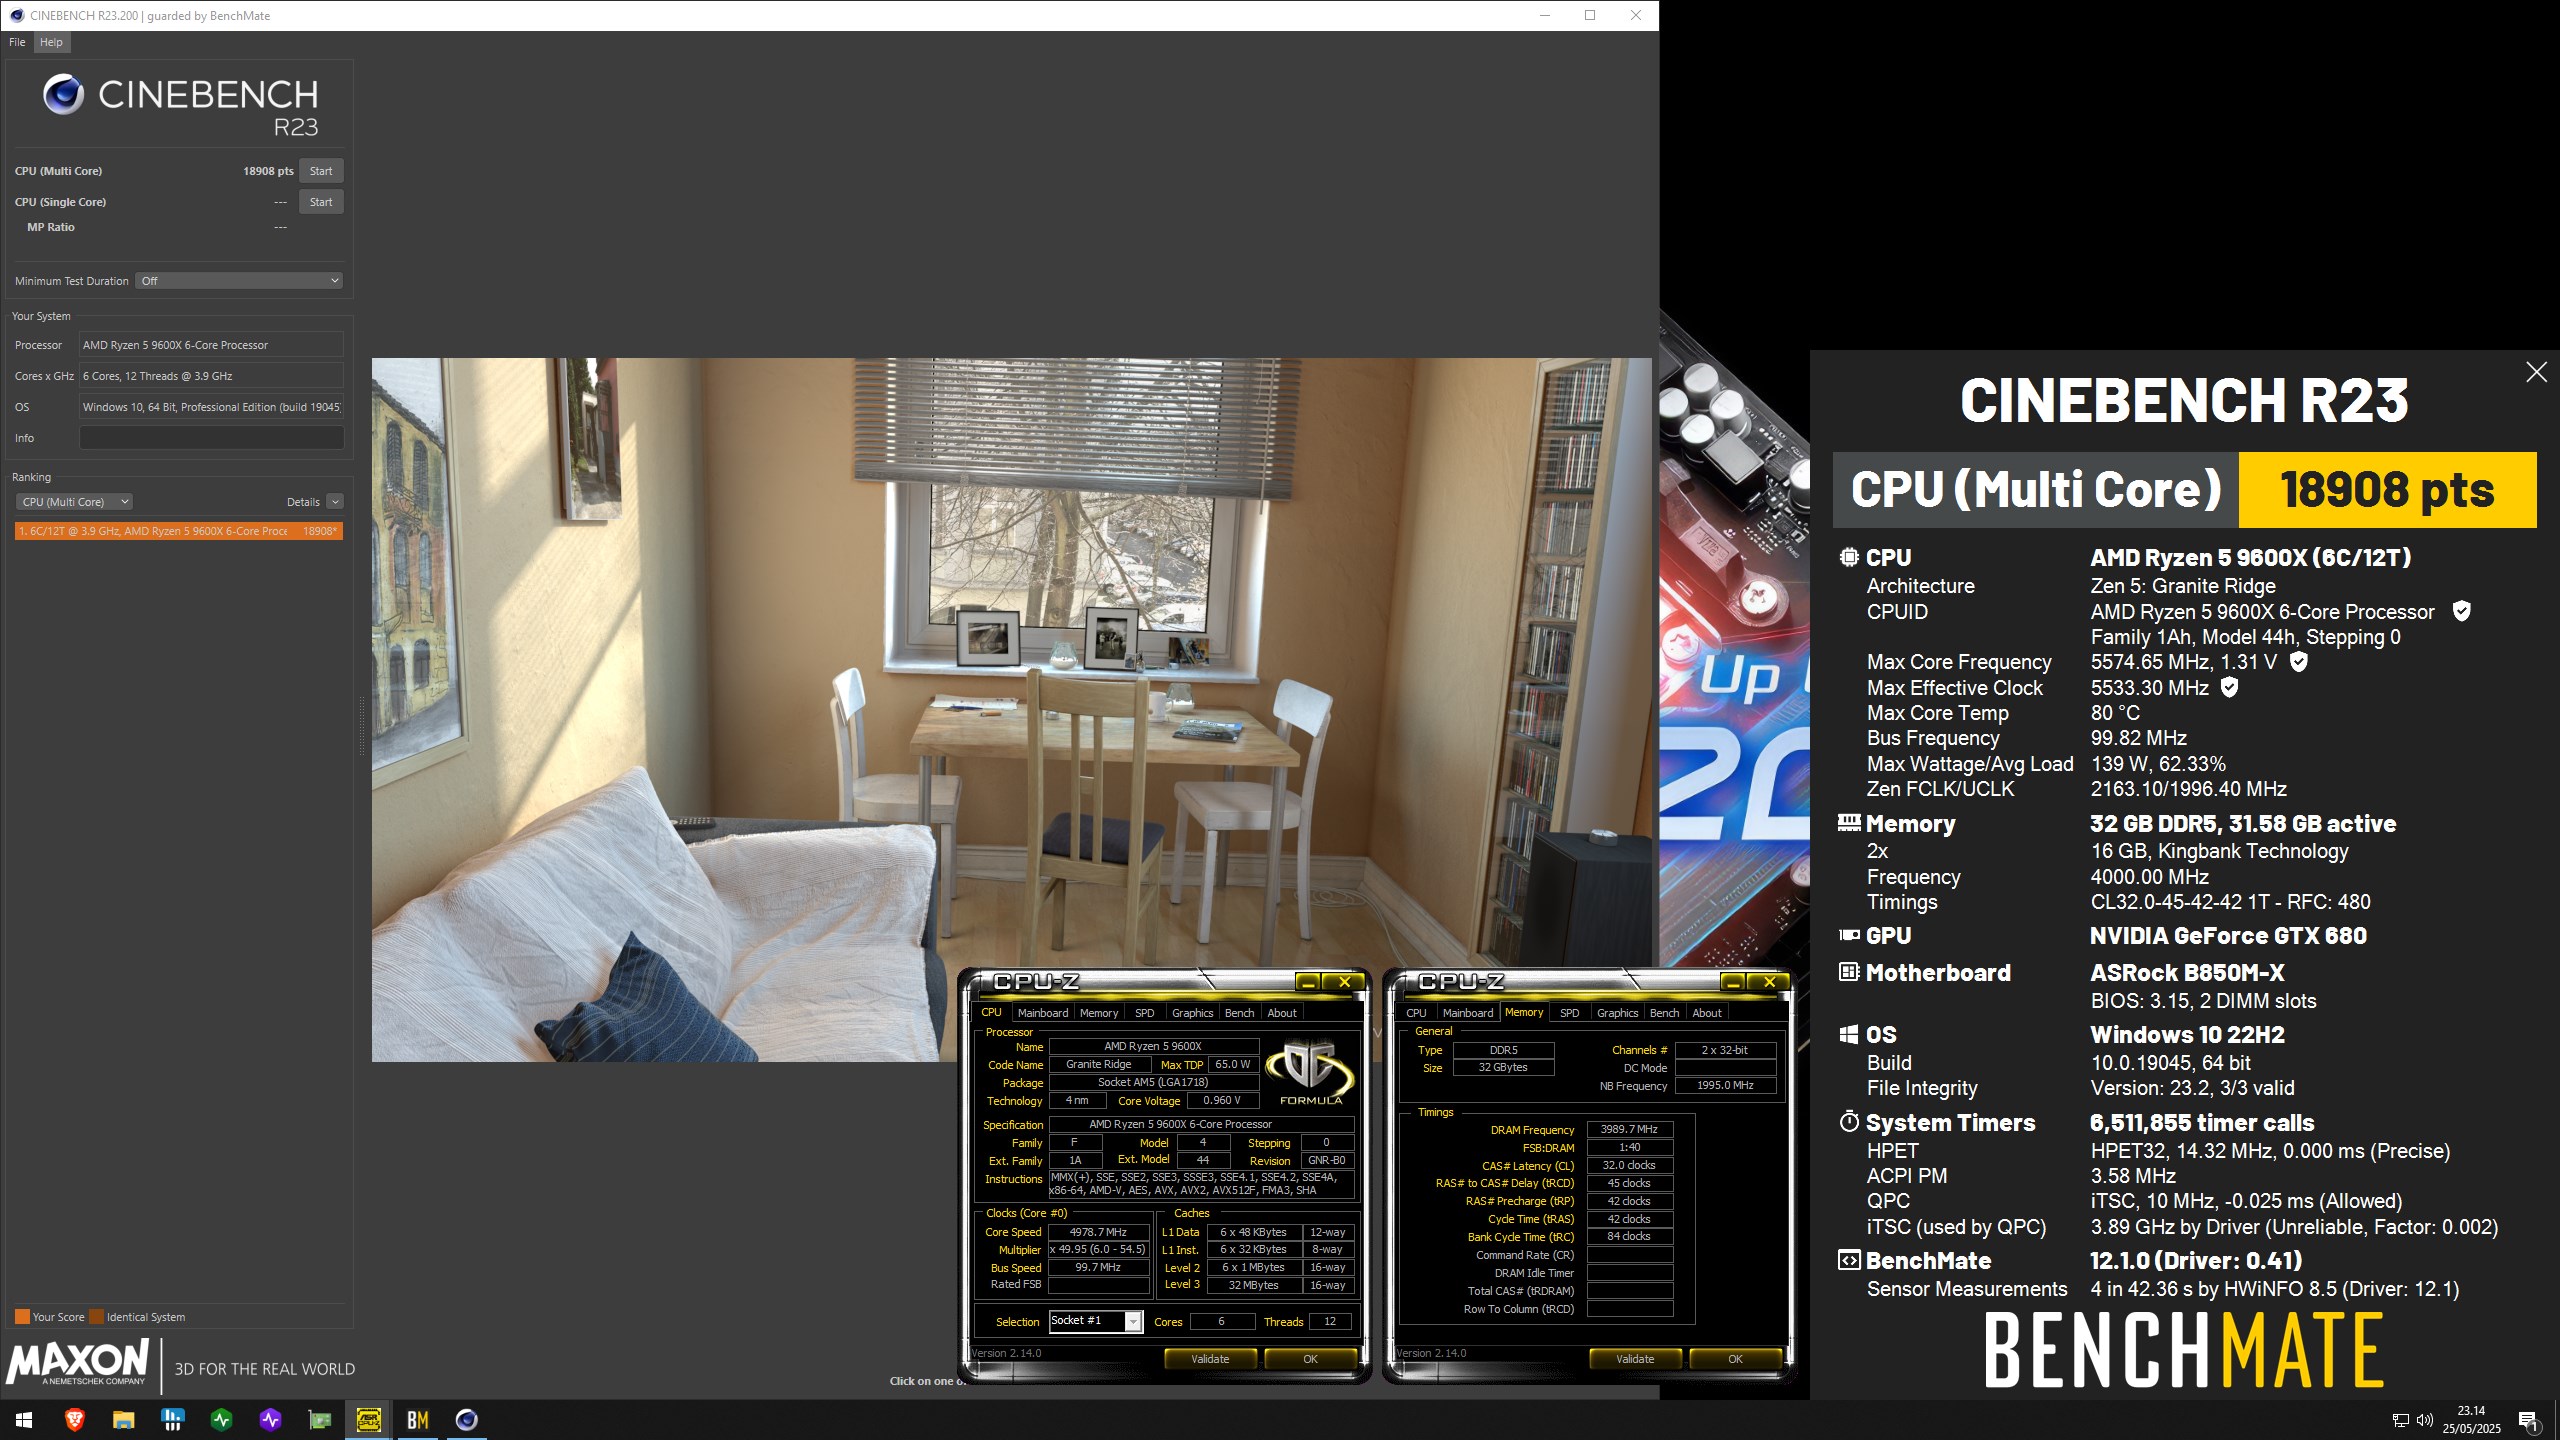2560x1440 pixels.
Task: Switch to Cinebench via its taskbar icon
Action: pyautogui.click(x=466, y=1420)
